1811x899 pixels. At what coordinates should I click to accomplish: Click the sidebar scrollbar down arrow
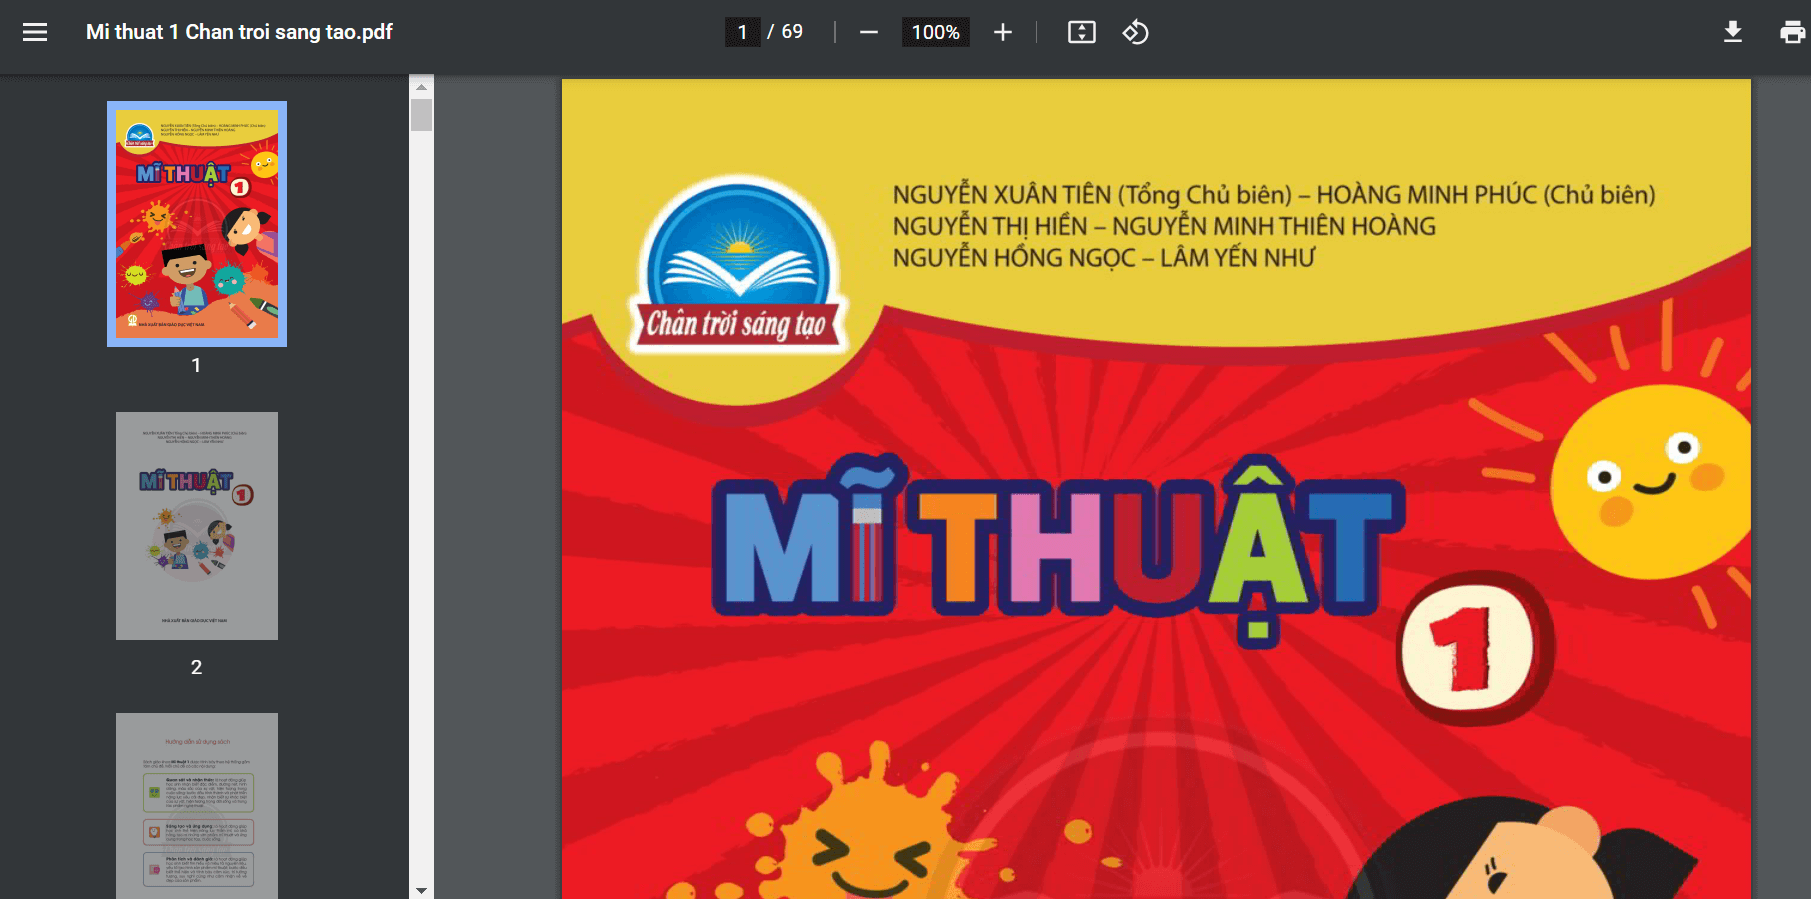[421, 889]
